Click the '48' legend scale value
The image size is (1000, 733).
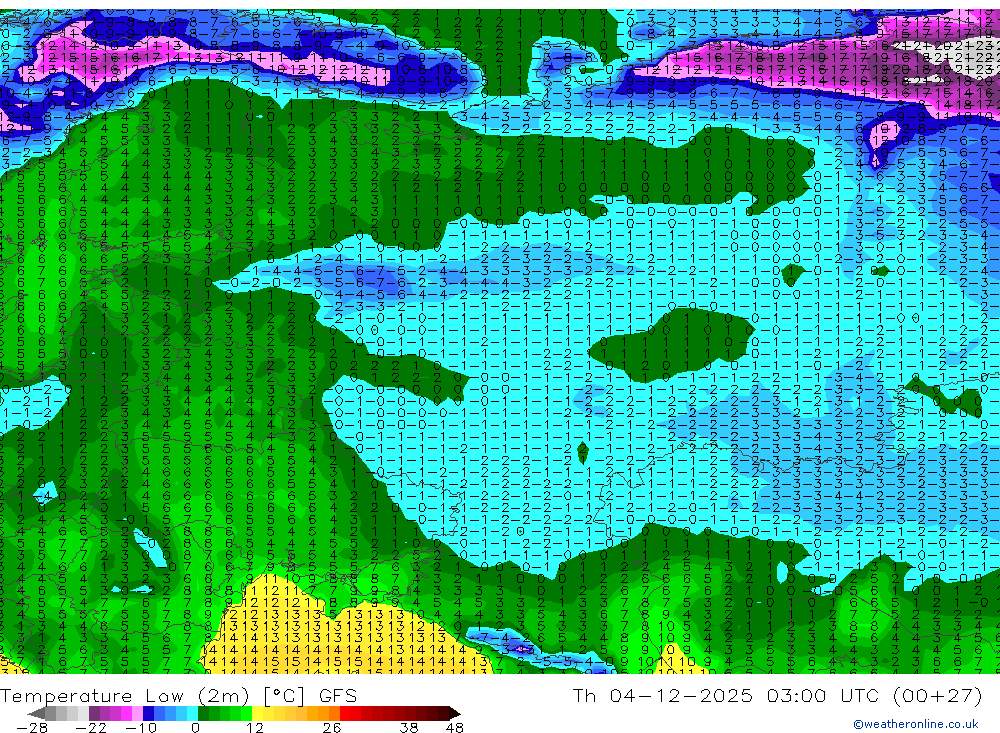[455, 728]
